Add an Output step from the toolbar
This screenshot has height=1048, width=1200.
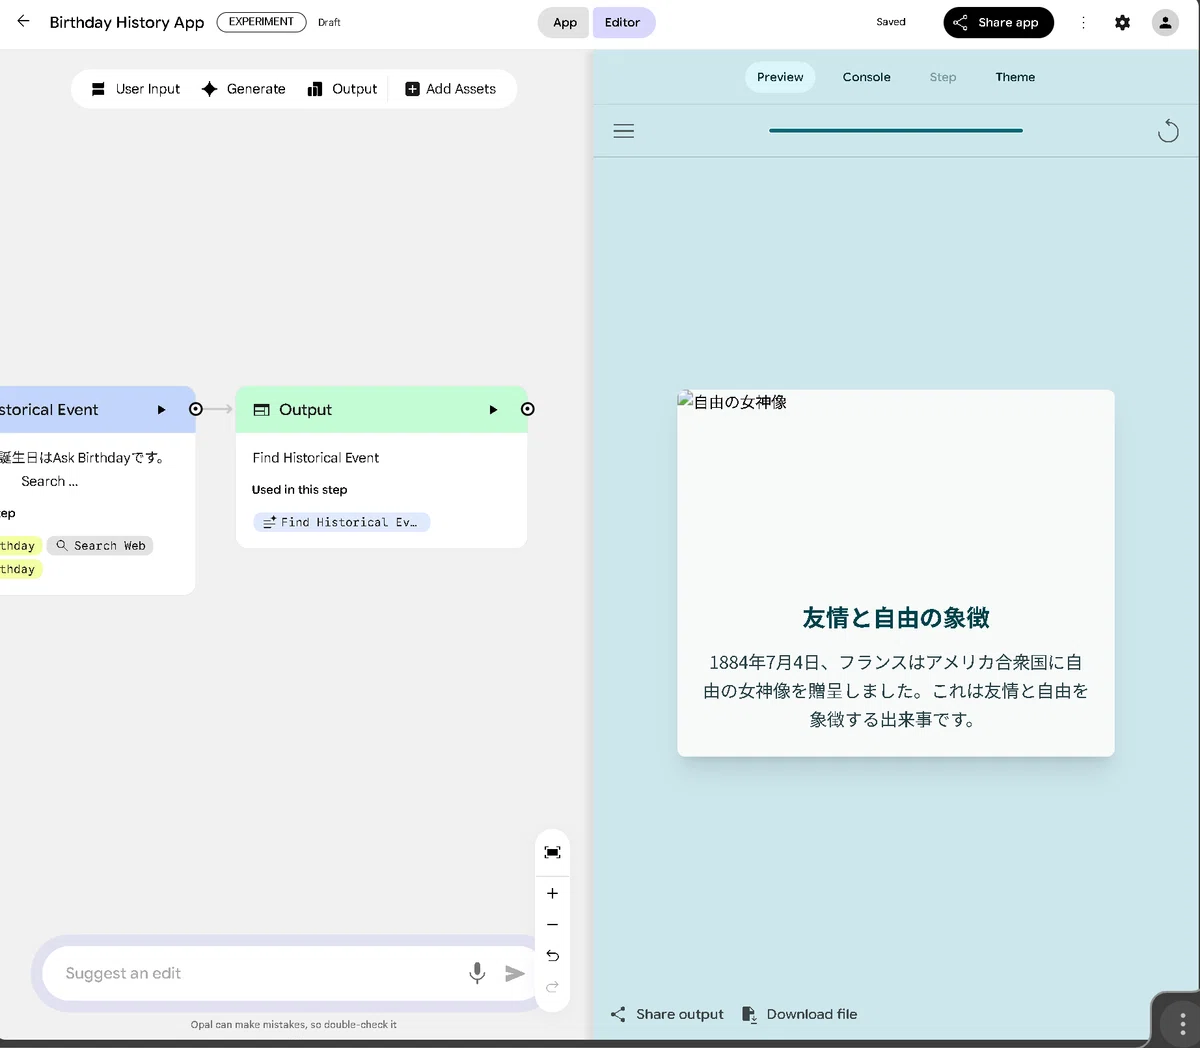click(x=342, y=89)
